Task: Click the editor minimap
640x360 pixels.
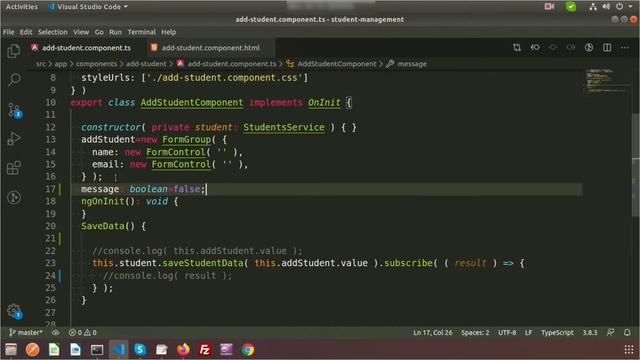Action: tap(607, 81)
